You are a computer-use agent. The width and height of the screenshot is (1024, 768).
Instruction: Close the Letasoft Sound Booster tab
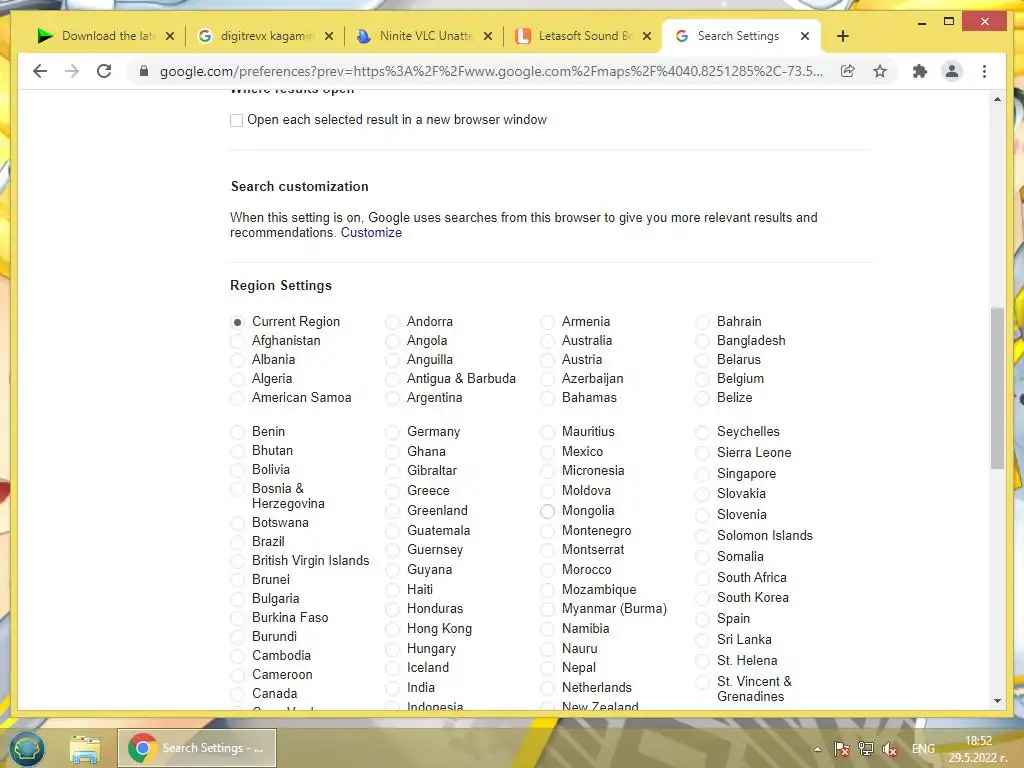[x=647, y=36]
